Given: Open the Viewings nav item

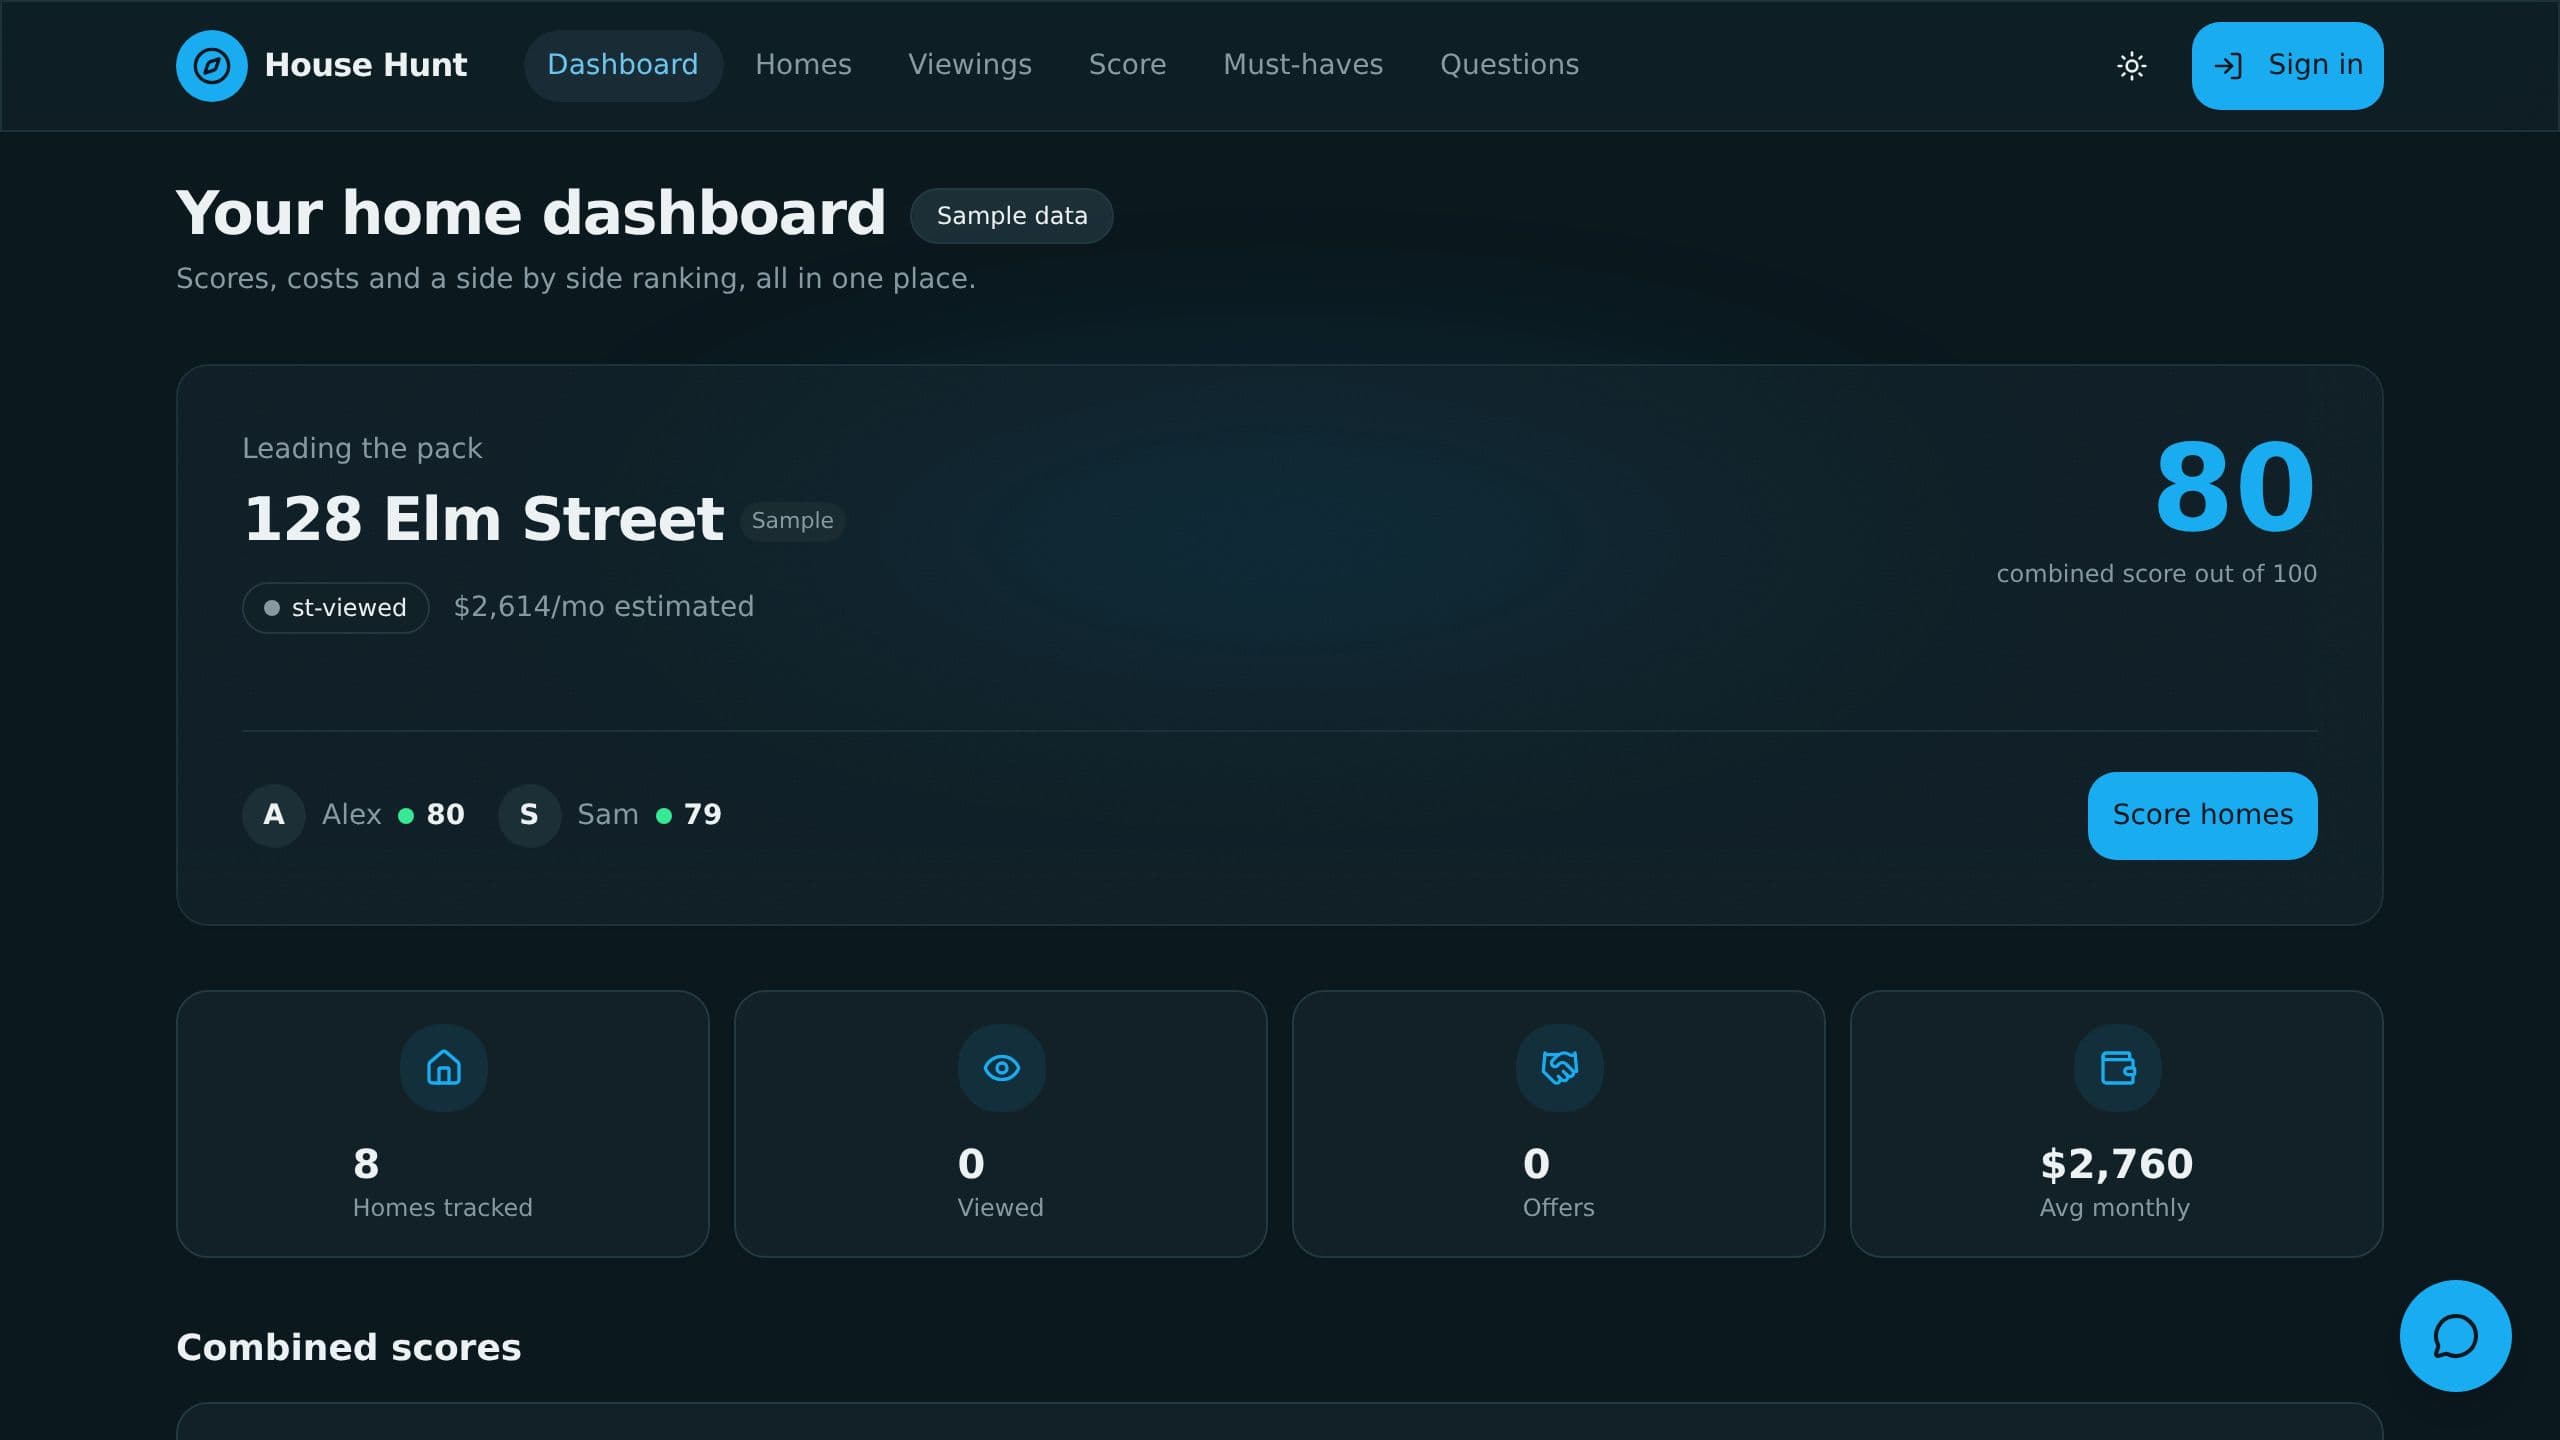Looking at the screenshot, I should pyautogui.click(x=969, y=65).
